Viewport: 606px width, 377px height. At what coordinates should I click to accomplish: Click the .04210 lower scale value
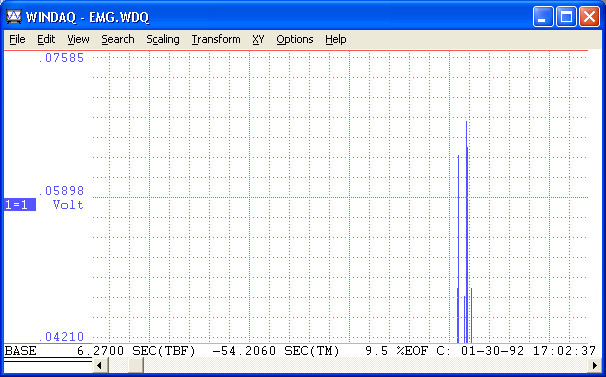pyautogui.click(x=61, y=336)
